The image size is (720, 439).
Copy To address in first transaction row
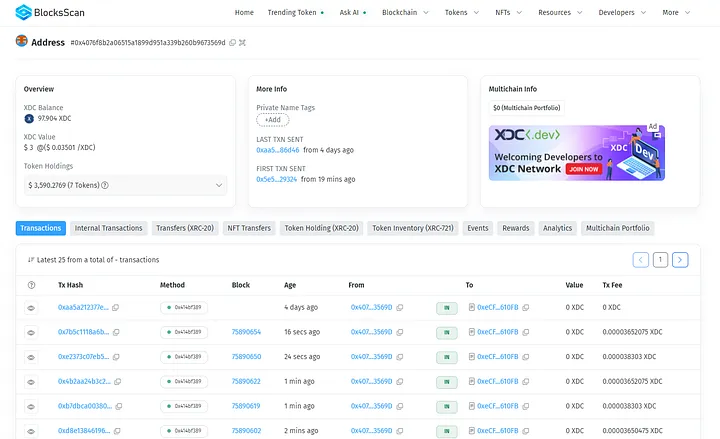[x=526, y=307]
